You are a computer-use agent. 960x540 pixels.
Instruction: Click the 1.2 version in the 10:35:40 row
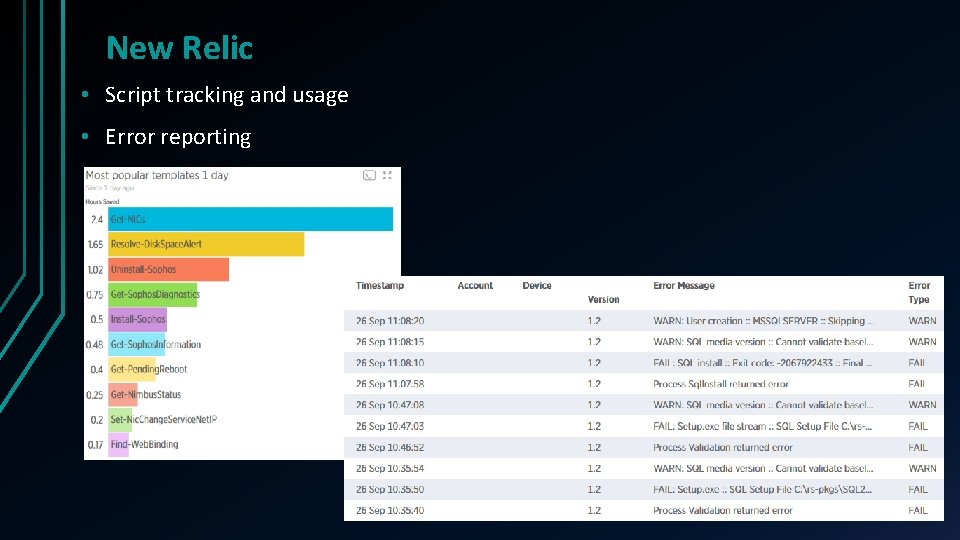594,510
